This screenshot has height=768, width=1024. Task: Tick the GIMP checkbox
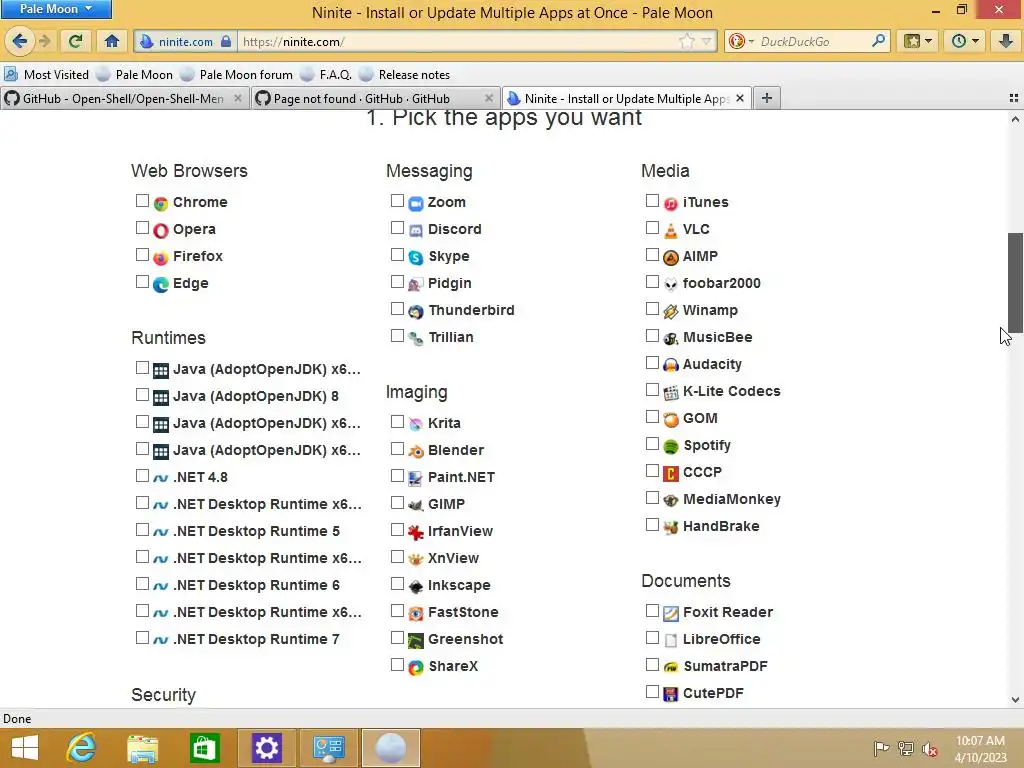point(397,502)
